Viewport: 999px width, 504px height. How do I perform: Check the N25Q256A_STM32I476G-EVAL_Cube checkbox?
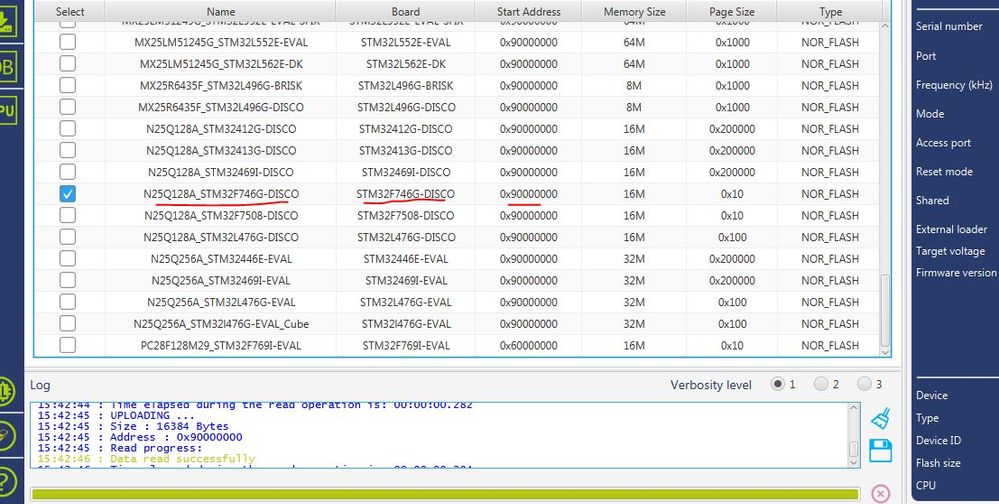[67, 324]
